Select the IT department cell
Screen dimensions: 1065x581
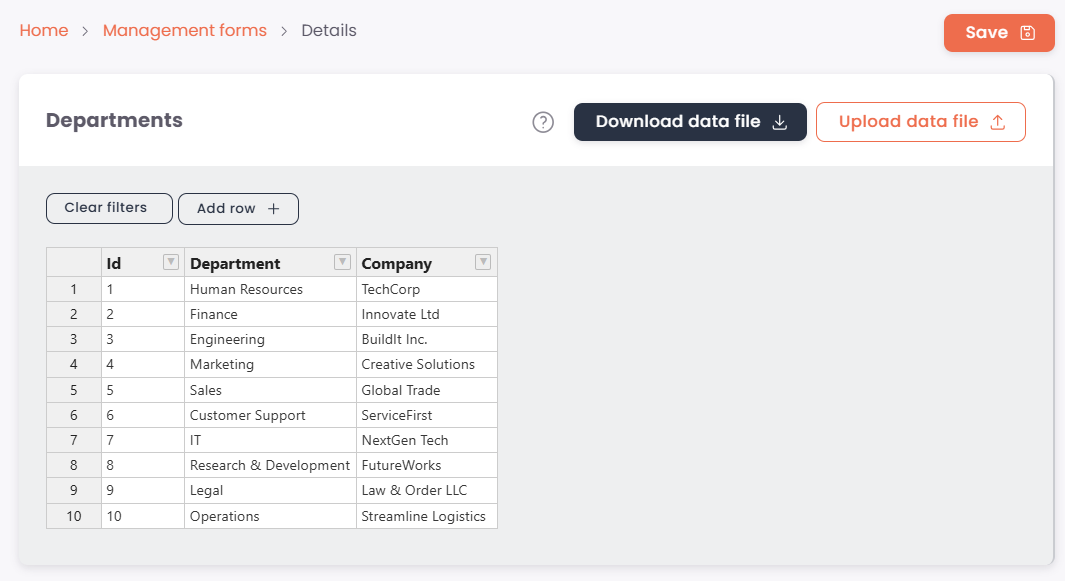[x=270, y=440]
